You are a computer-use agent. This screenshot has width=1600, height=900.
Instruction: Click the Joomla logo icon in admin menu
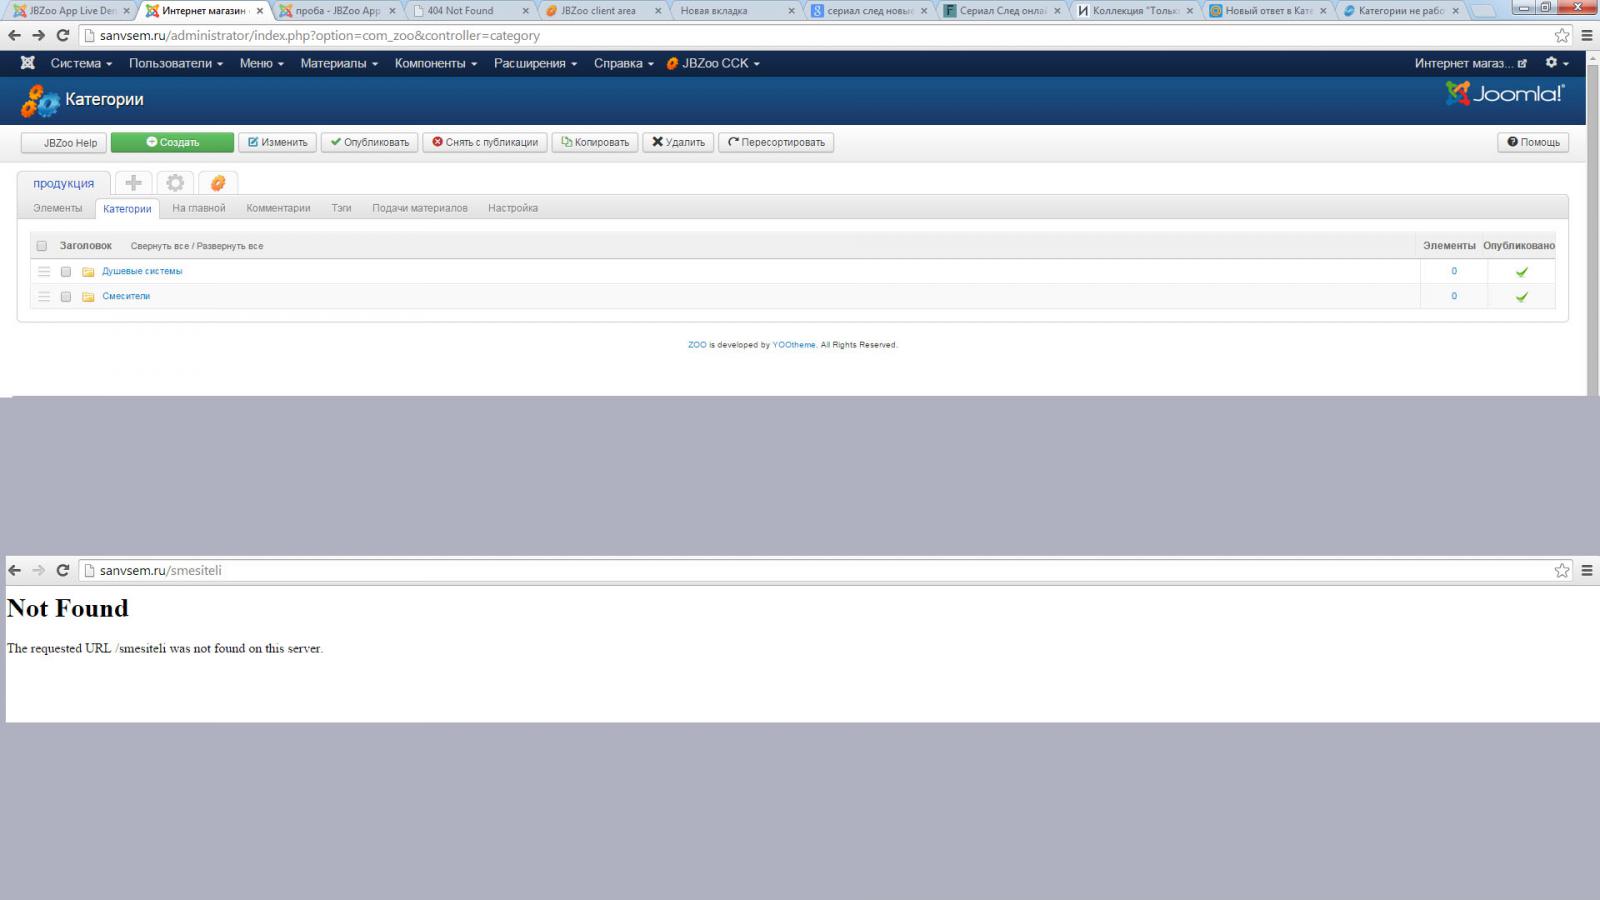28,63
